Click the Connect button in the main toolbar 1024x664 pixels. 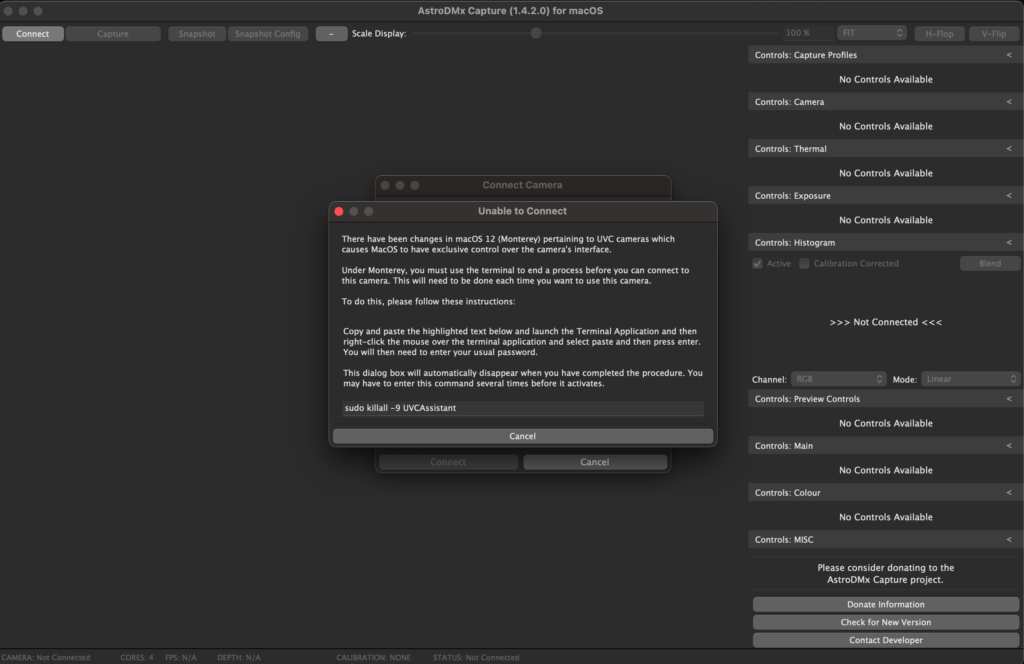pyautogui.click(x=33, y=33)
